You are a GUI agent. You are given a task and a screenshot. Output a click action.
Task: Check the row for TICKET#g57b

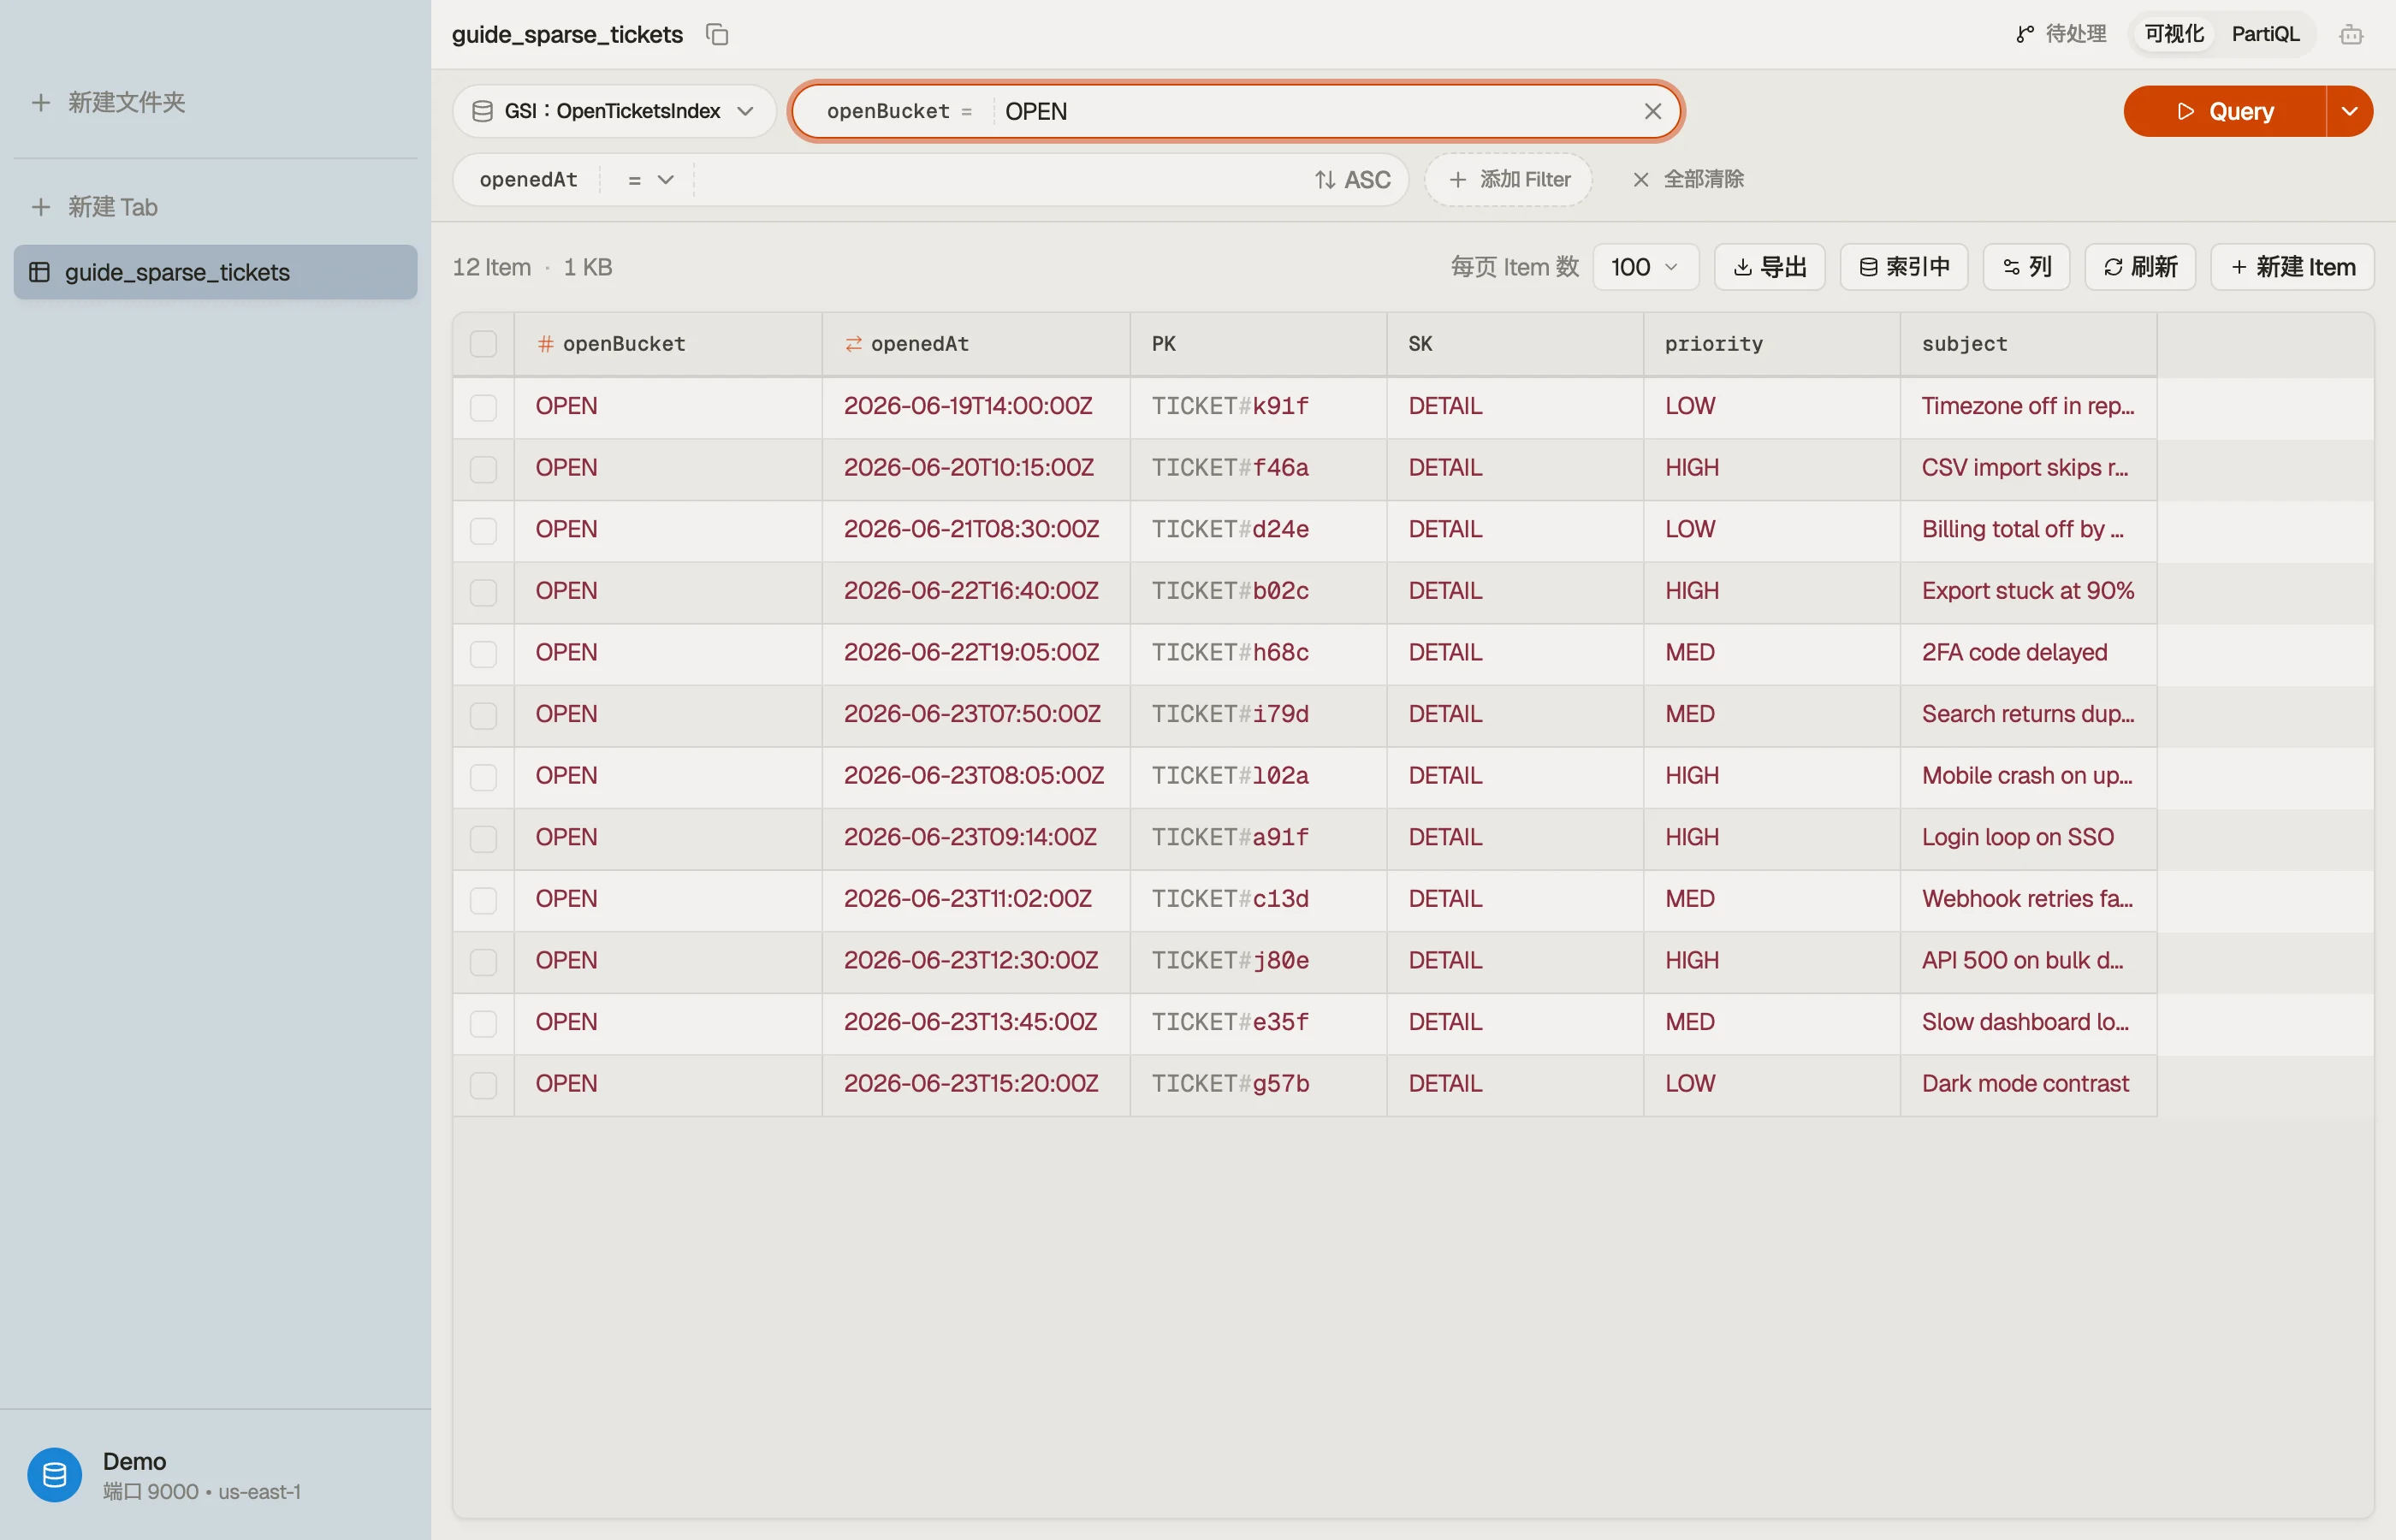pos(483,1086)
